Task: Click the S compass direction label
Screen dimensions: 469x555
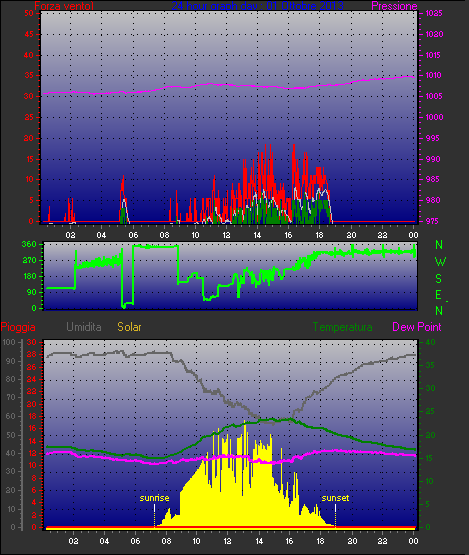Action: pos(439,279)
